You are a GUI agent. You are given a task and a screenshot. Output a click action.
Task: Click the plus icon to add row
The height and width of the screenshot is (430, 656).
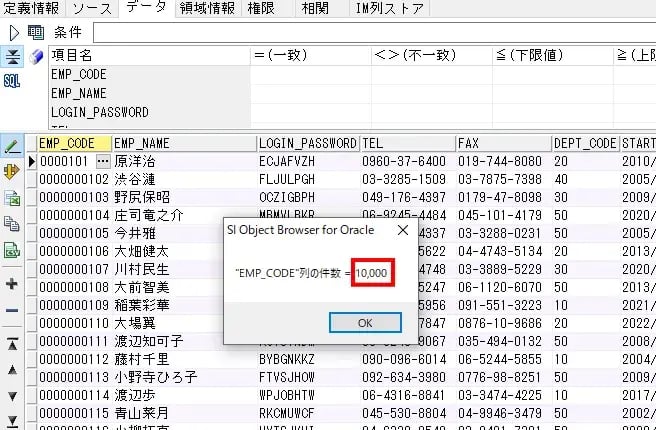(12, 284)
